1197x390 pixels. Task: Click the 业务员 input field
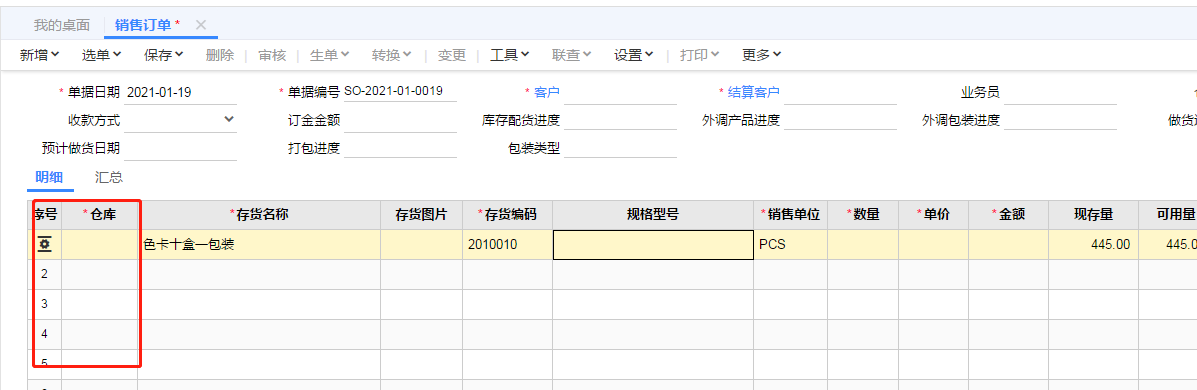click(1060, 92)
